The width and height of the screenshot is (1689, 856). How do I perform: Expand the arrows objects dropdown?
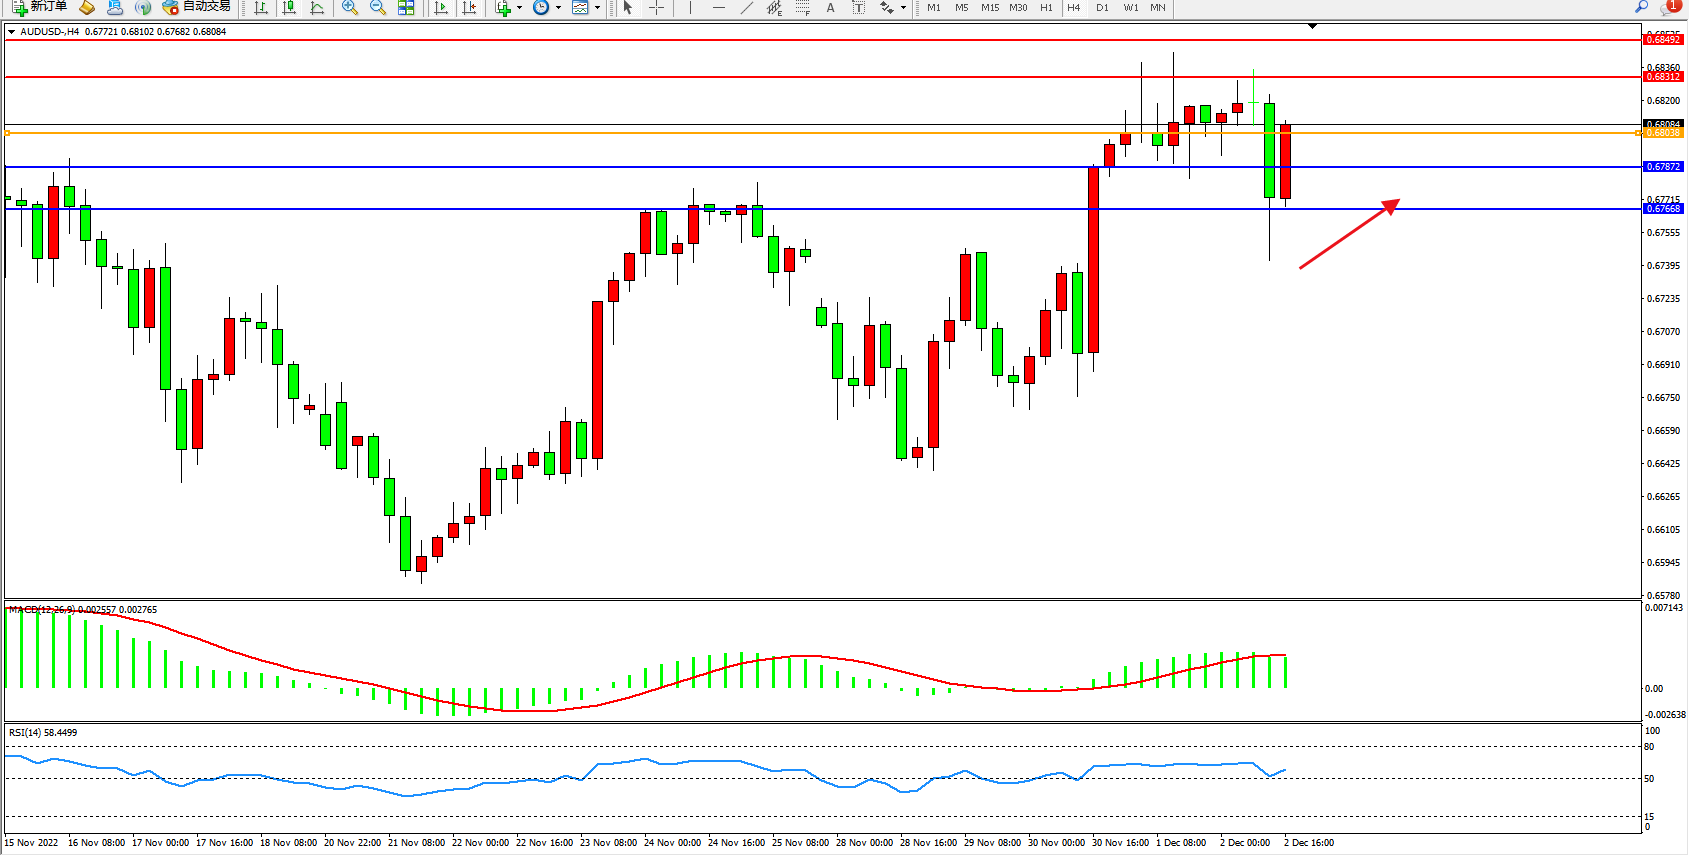(x=903, y=7)
